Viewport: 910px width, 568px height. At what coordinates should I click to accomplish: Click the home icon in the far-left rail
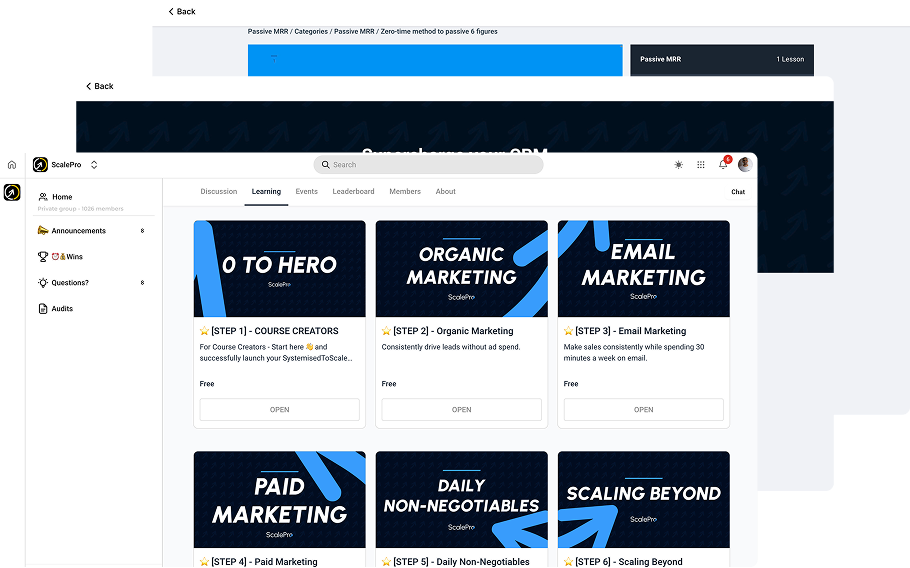(x=12, y=165)
